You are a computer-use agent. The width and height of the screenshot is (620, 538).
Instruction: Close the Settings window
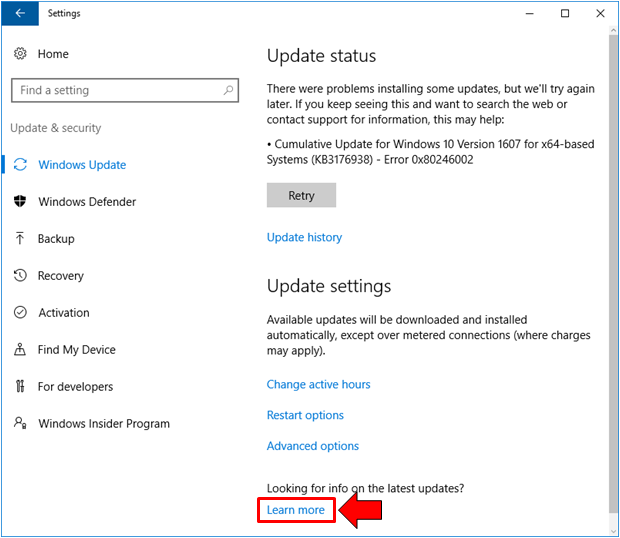coord(600,13)
